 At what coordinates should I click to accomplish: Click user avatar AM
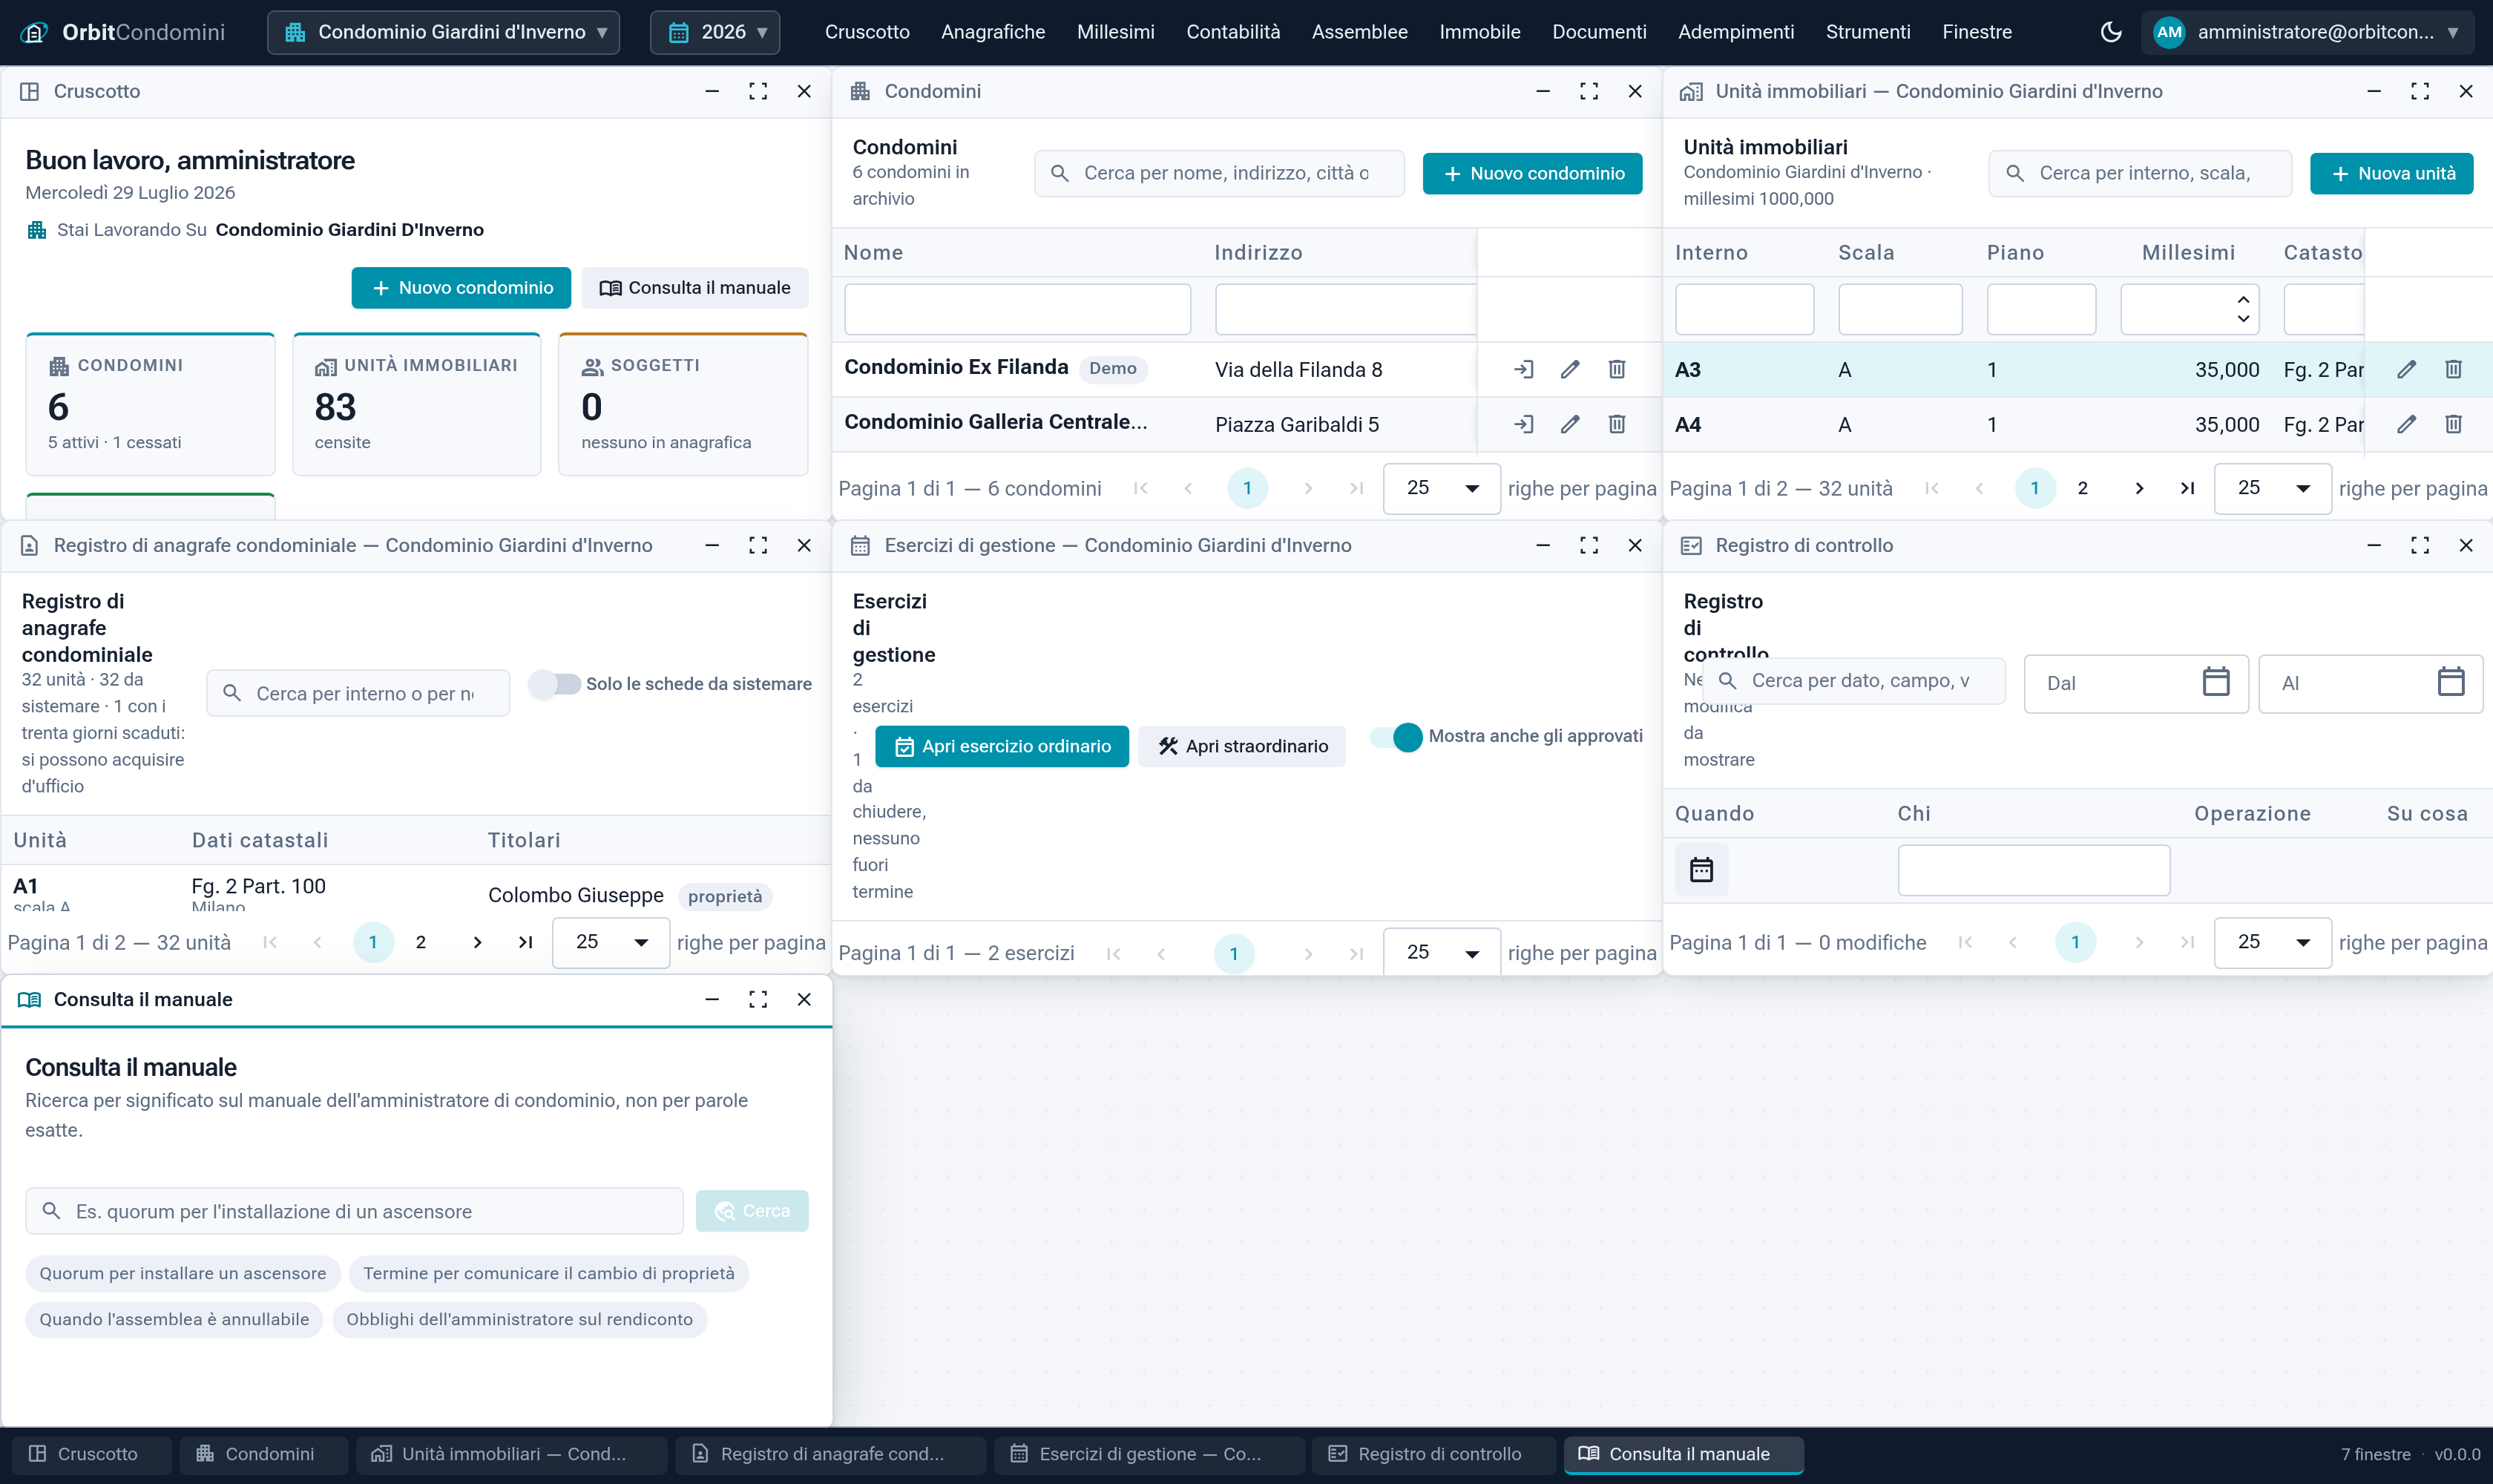tap(2169, 32)
